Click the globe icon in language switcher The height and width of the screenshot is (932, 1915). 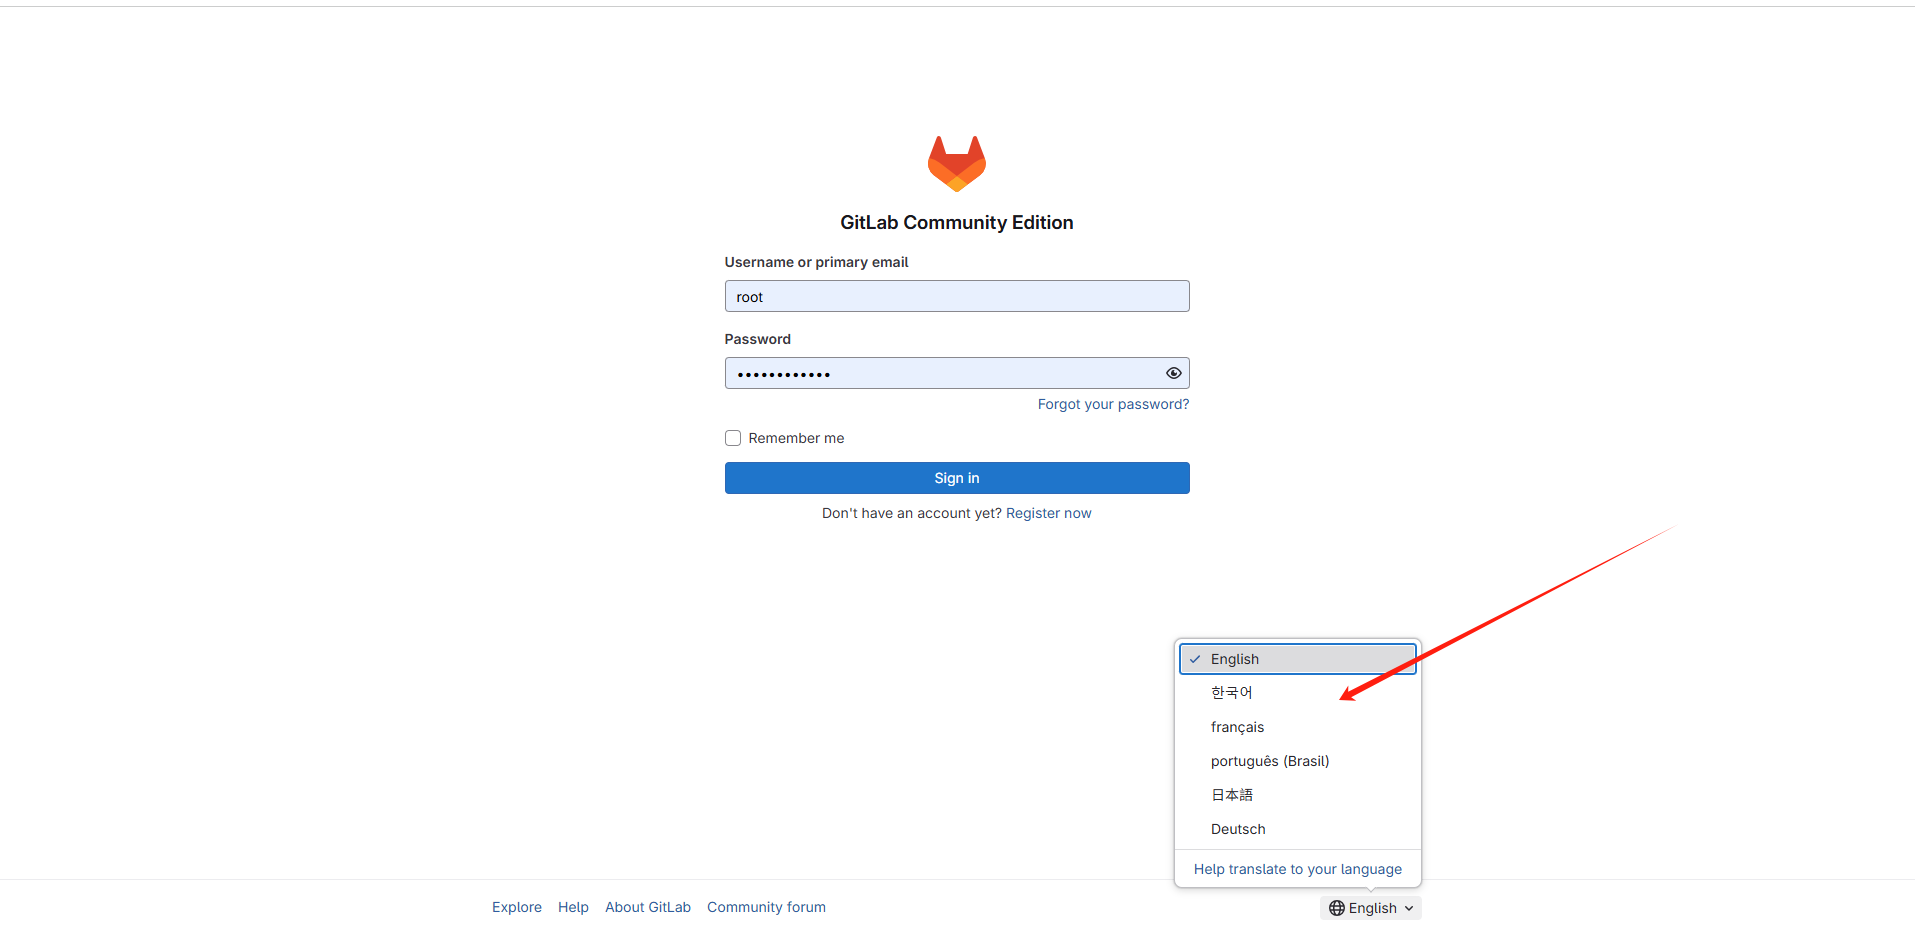pyautogui.click(x=1337, y=908)
